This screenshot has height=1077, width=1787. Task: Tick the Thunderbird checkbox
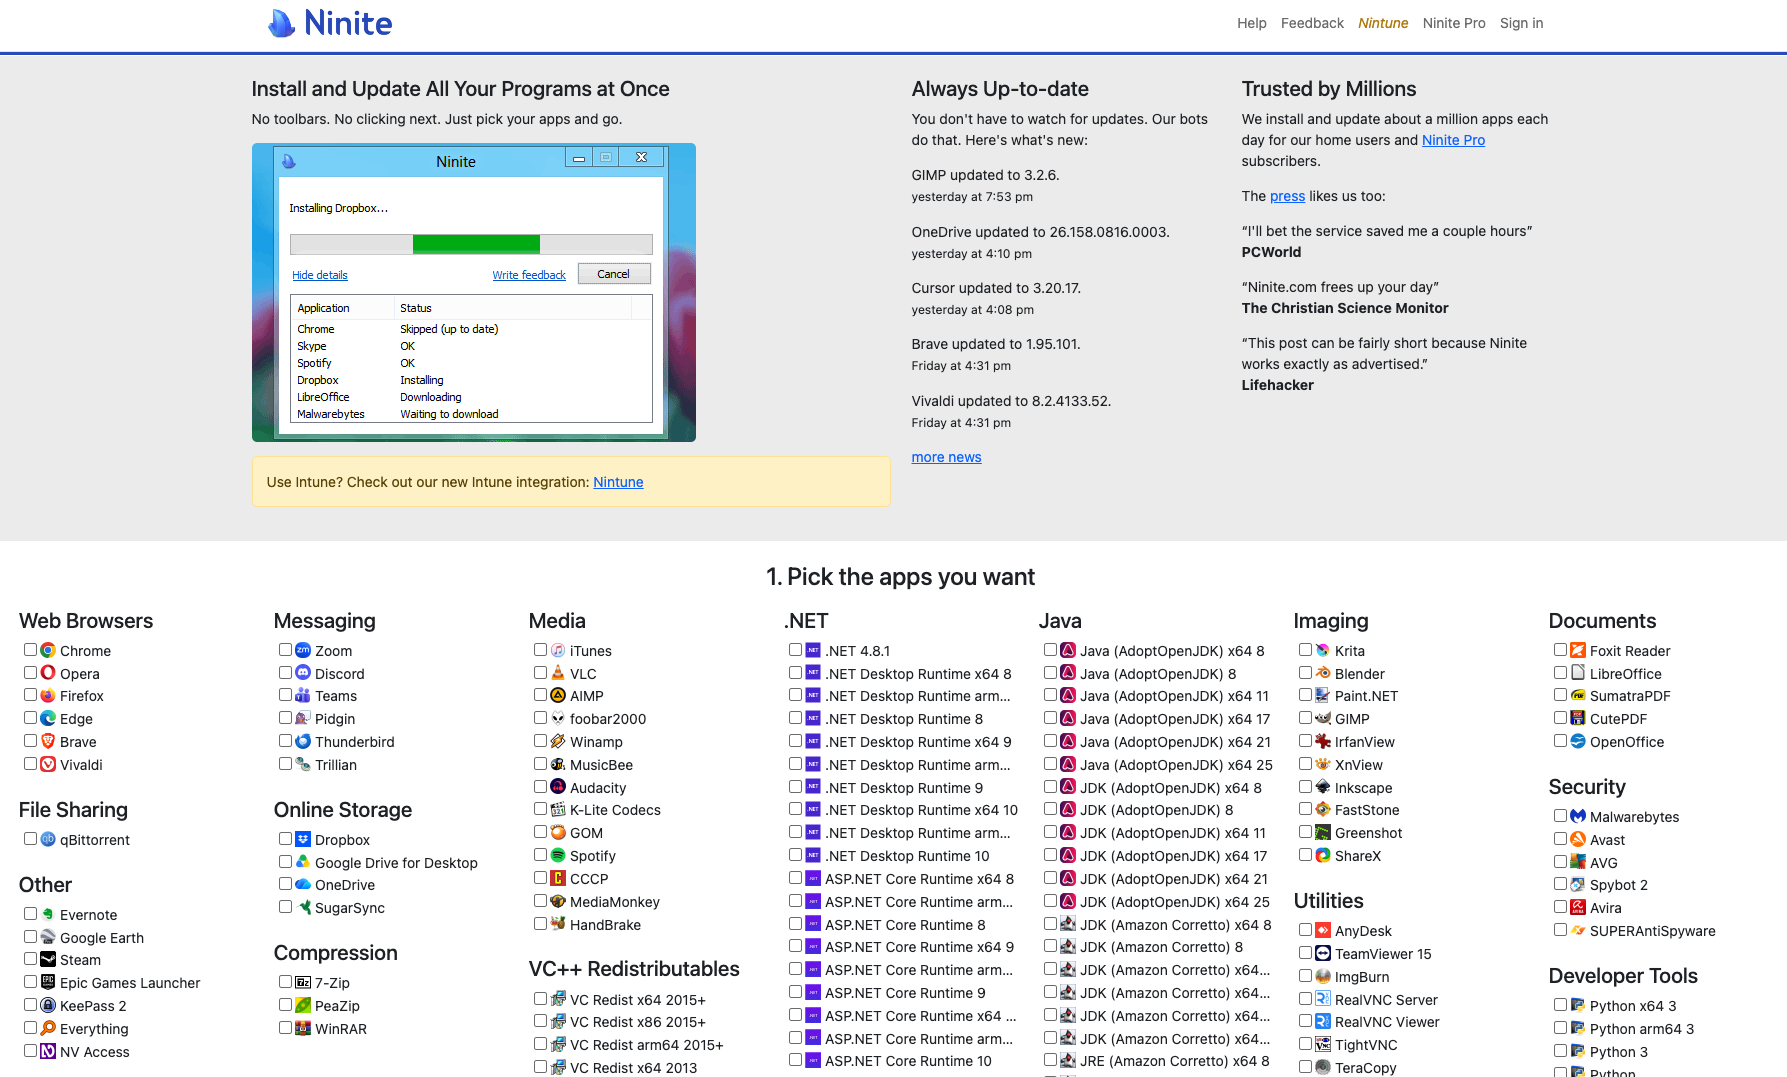(286, 741)
